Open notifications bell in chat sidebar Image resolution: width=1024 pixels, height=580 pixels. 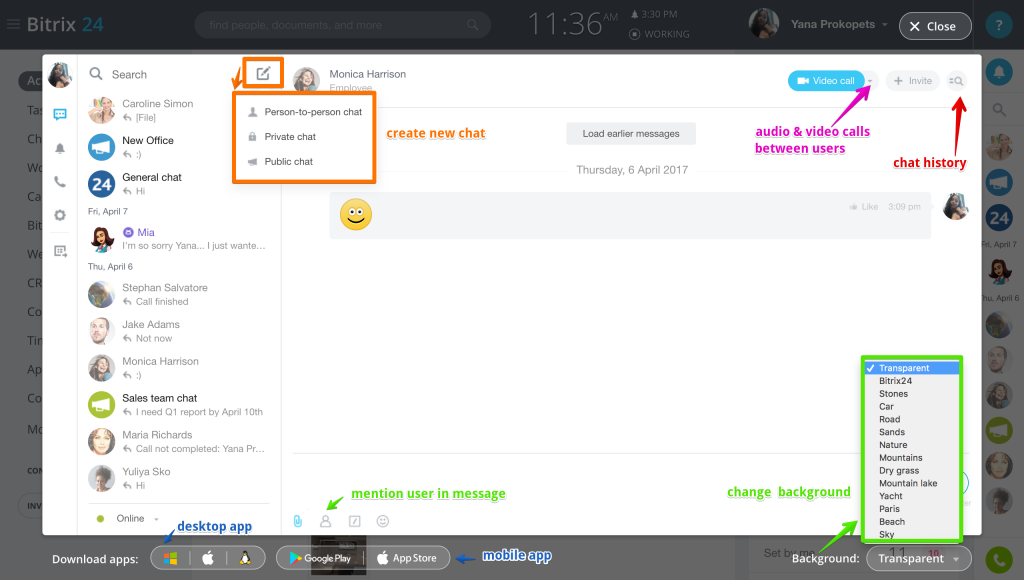tap(60, 148)
